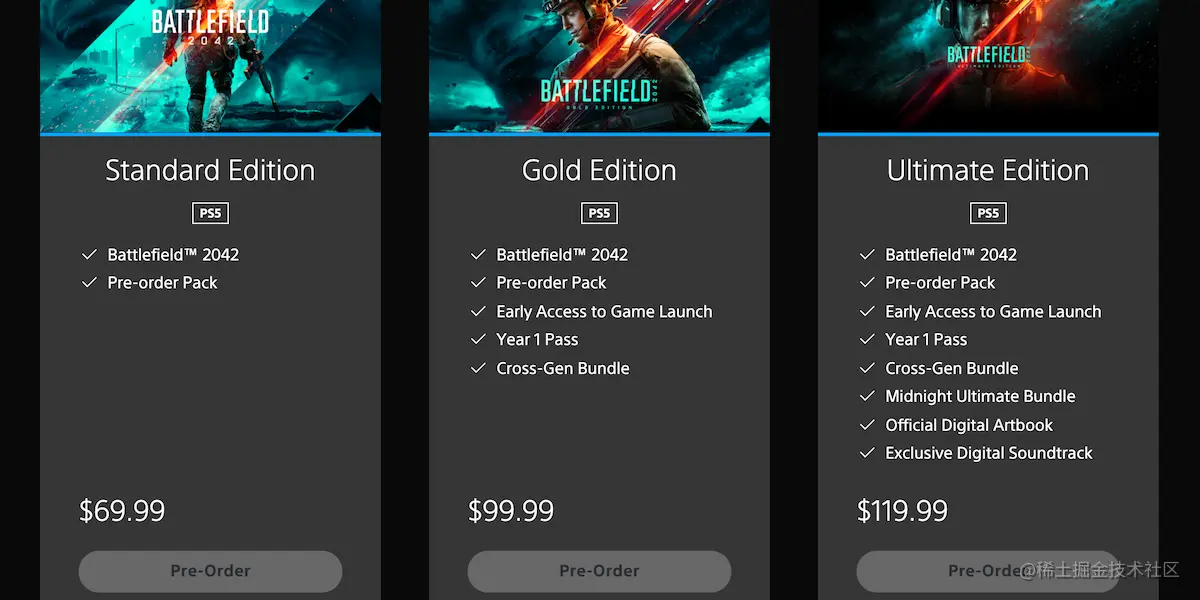Open the Gold Edition cover artwork
The height and width of the screenshot is (600, 1200).
(599, 66)
